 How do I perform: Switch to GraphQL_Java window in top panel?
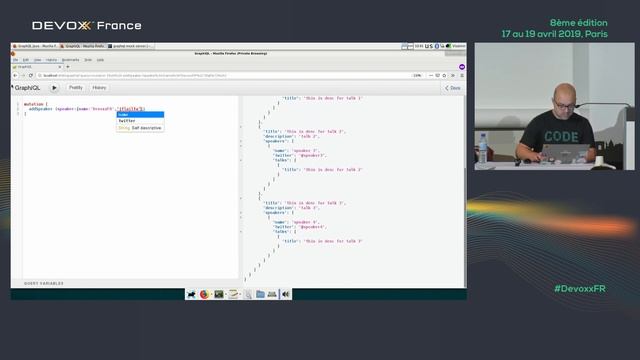(35, 46)
